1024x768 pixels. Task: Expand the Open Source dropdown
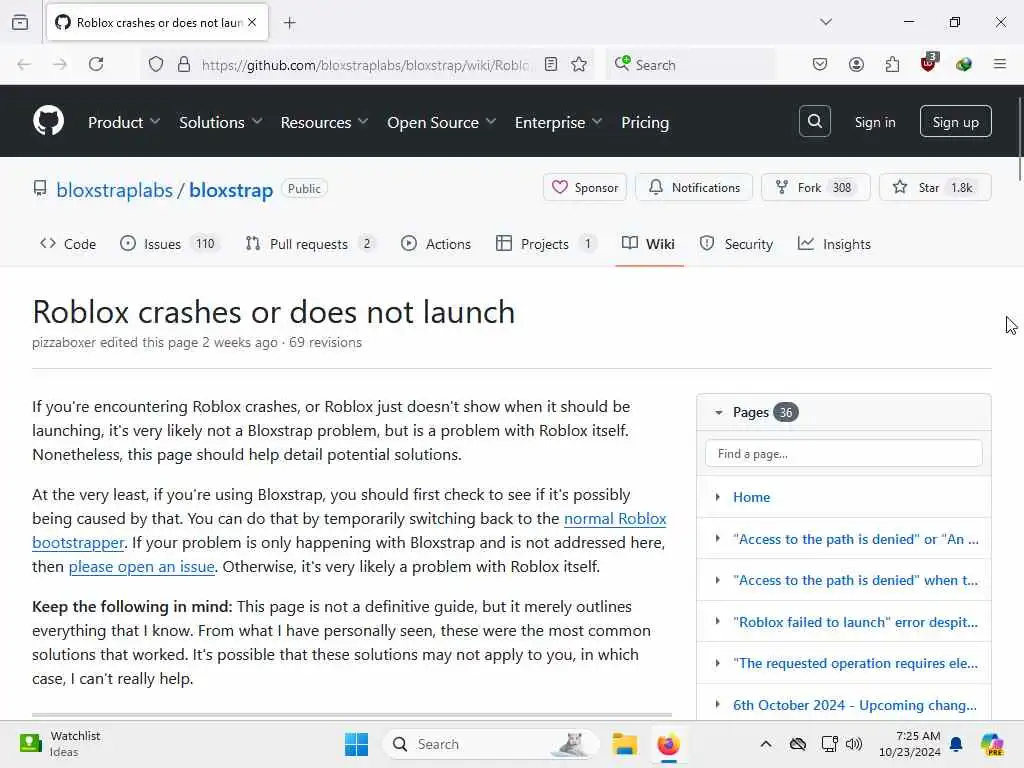(x=441, y=122)
